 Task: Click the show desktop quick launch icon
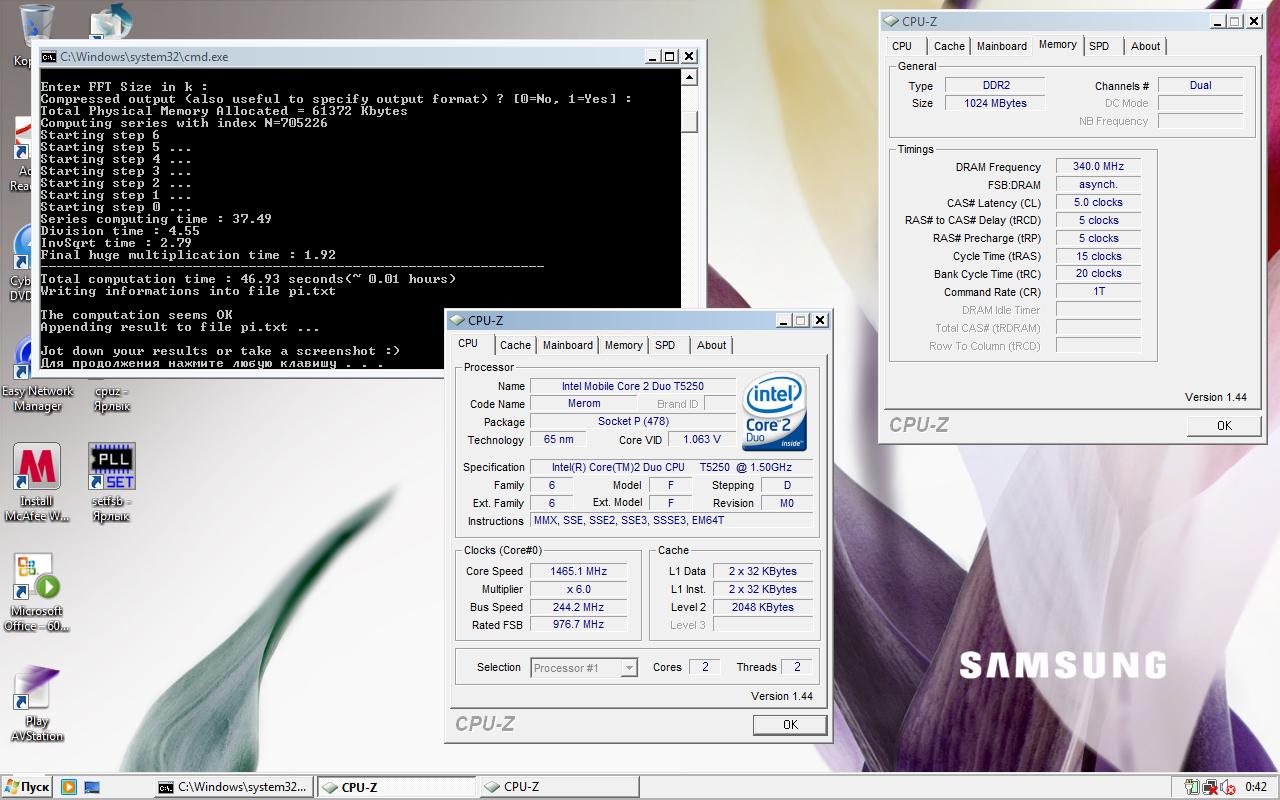click(91, 787)
